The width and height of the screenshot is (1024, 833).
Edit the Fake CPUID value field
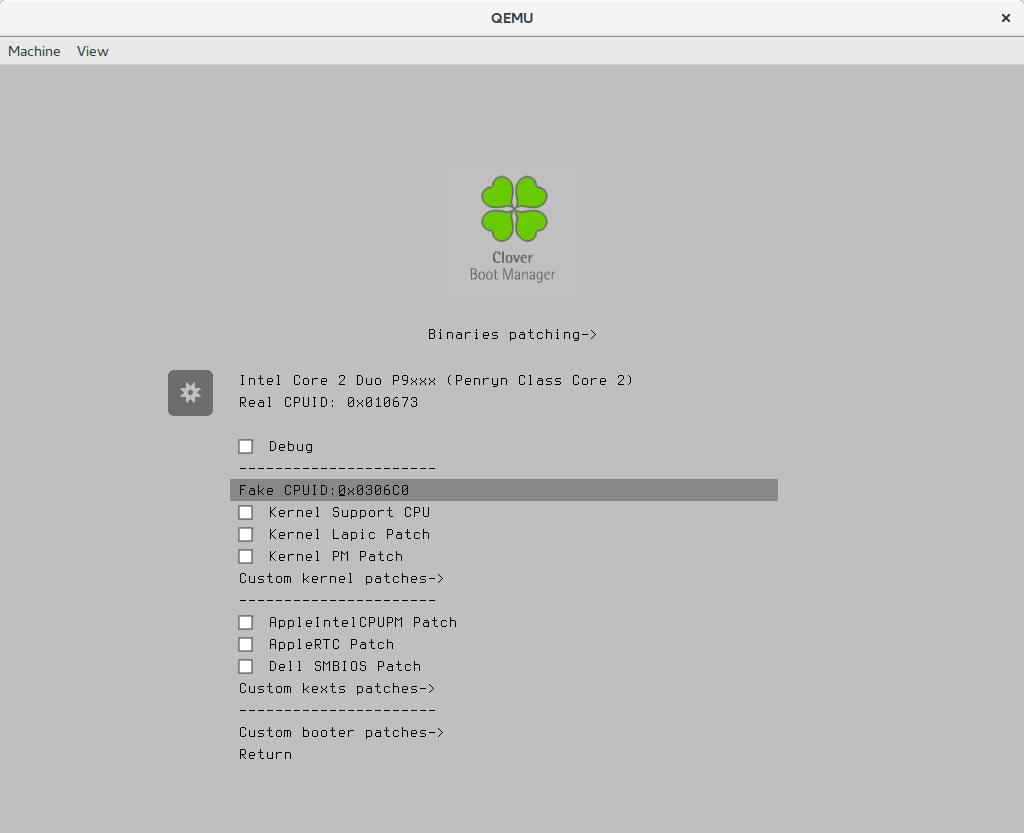[x=373, y=490]
